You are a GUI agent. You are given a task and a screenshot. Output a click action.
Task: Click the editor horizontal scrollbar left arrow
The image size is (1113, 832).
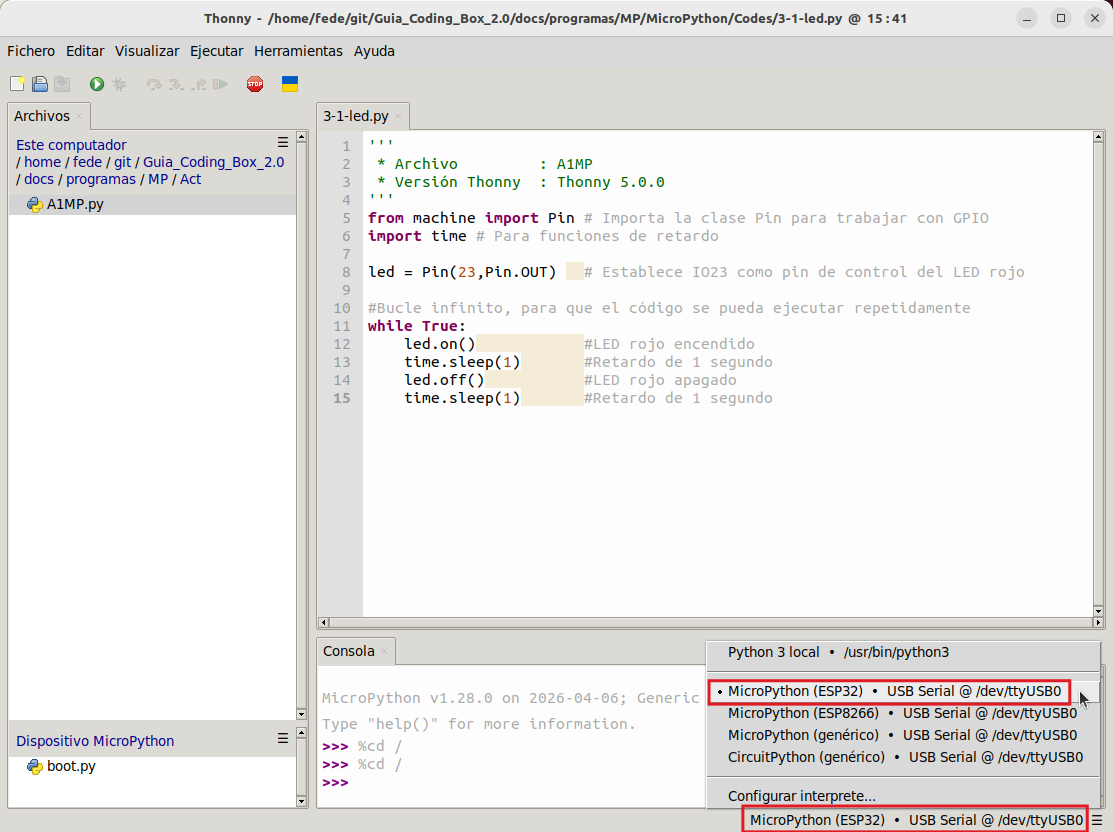[324, 623]
